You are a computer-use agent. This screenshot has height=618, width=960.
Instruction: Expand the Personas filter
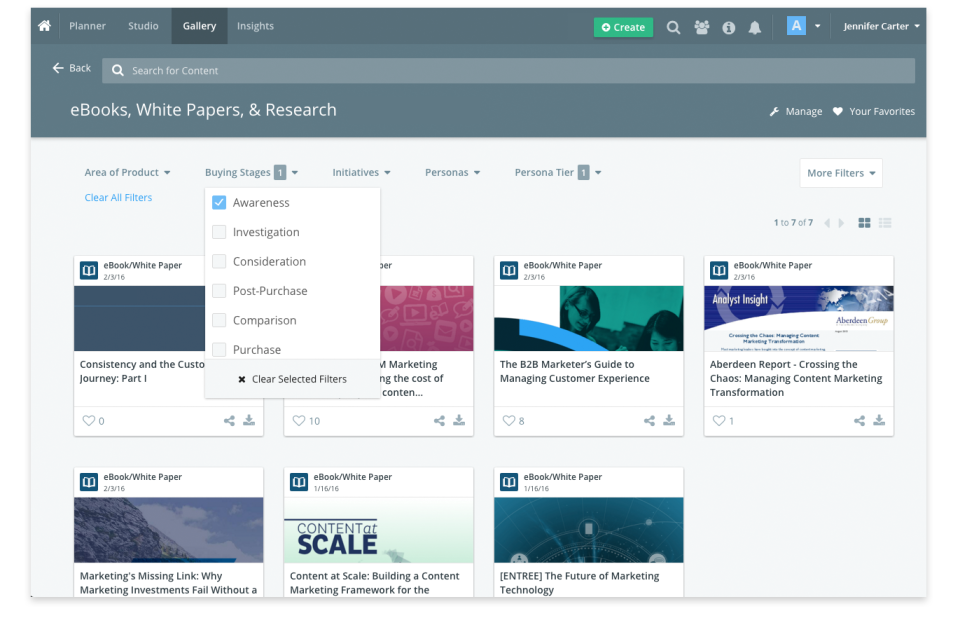pyautogui.click(x=452, y=173)
